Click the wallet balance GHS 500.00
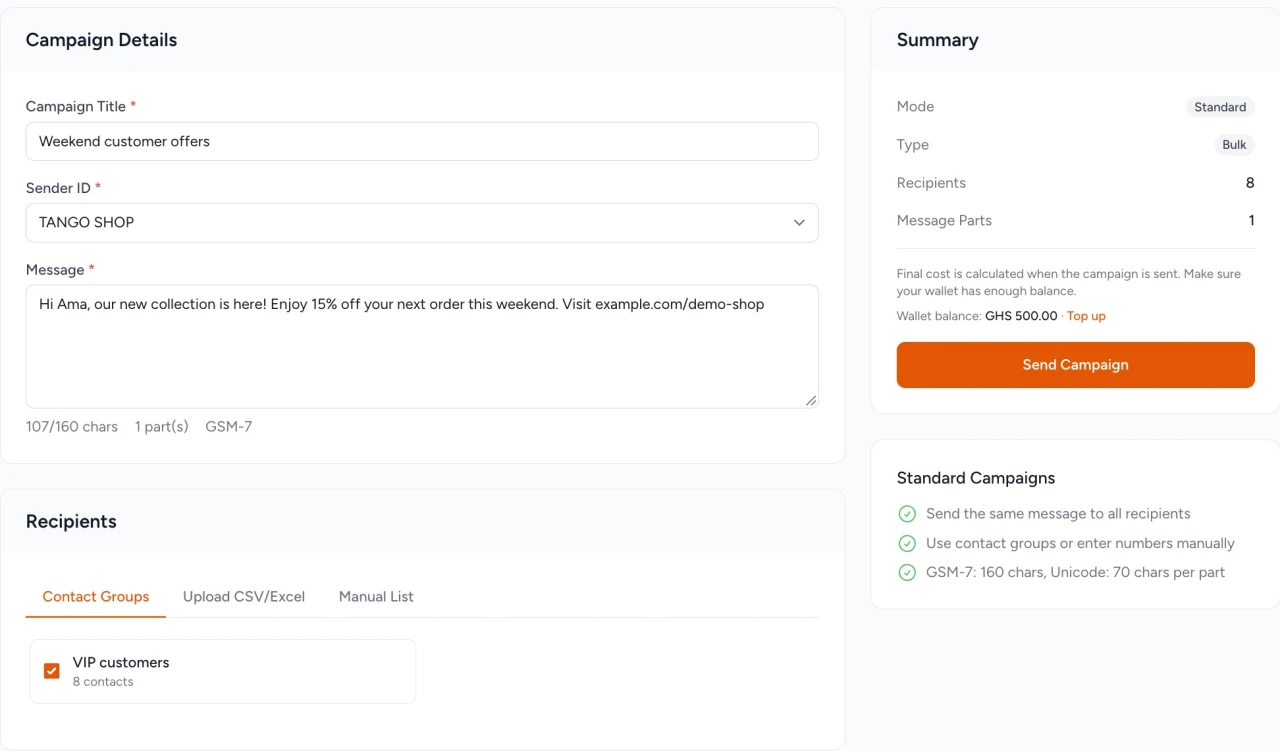Viewport: 1280px width, 751px height. click(1021, 316)
